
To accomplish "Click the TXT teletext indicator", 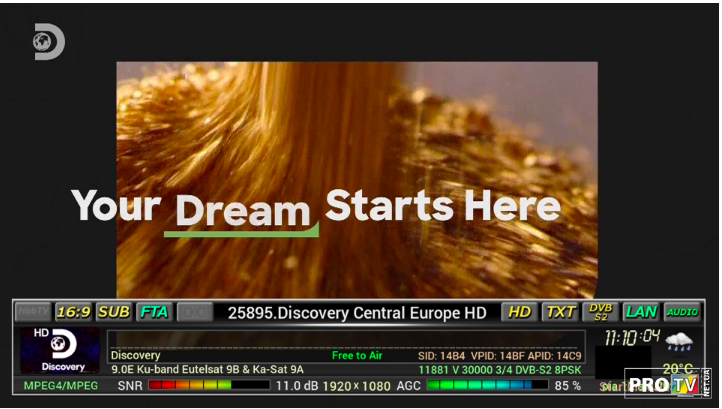I will click(560, 312).
